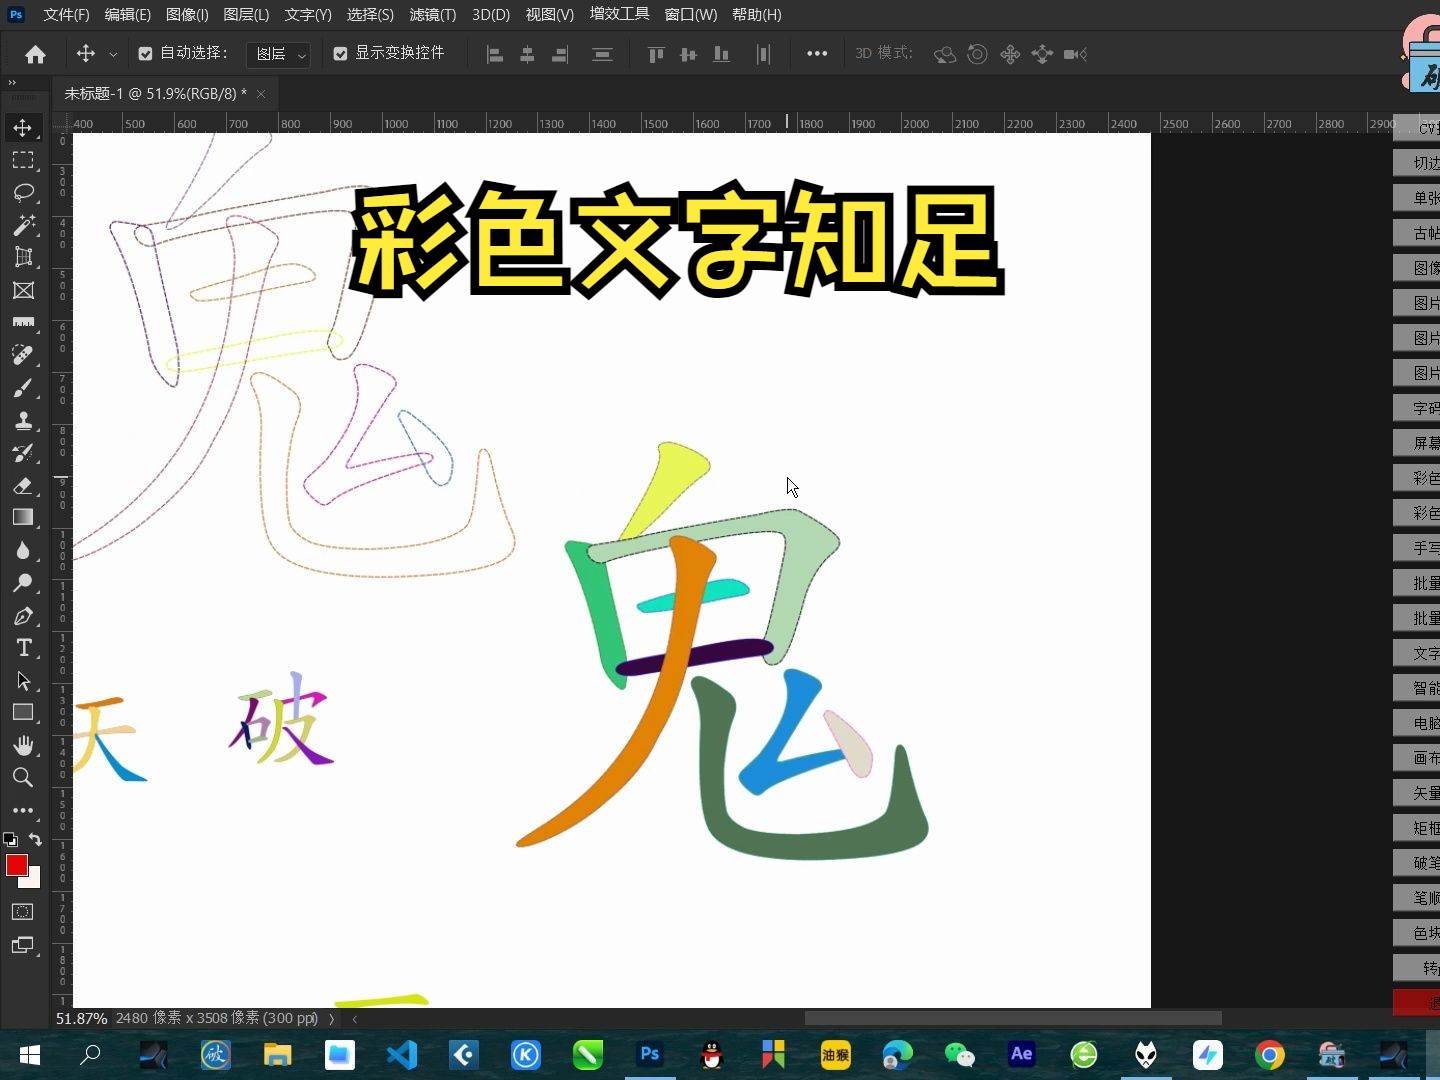
Task: Click the align top edges icon
Action: click(656, 54)
